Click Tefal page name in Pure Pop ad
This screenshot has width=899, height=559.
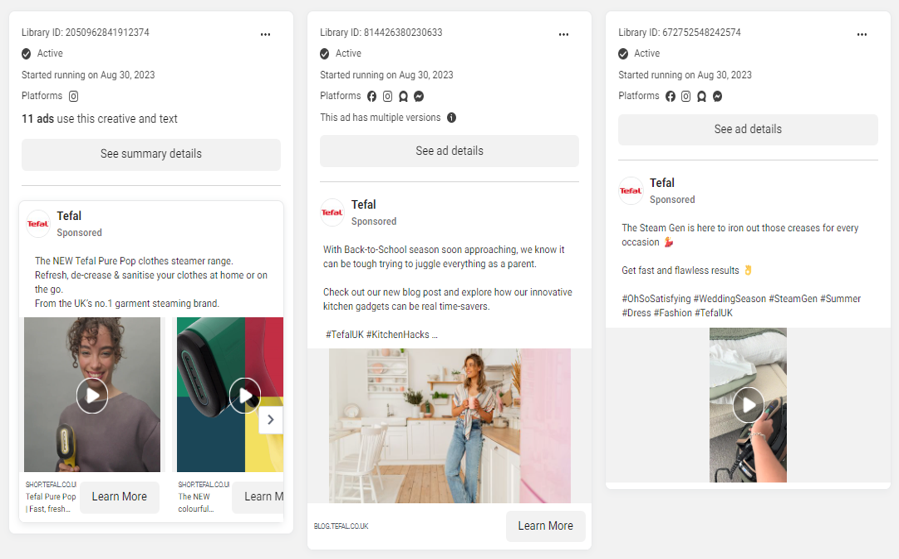[x=69, y=216]
